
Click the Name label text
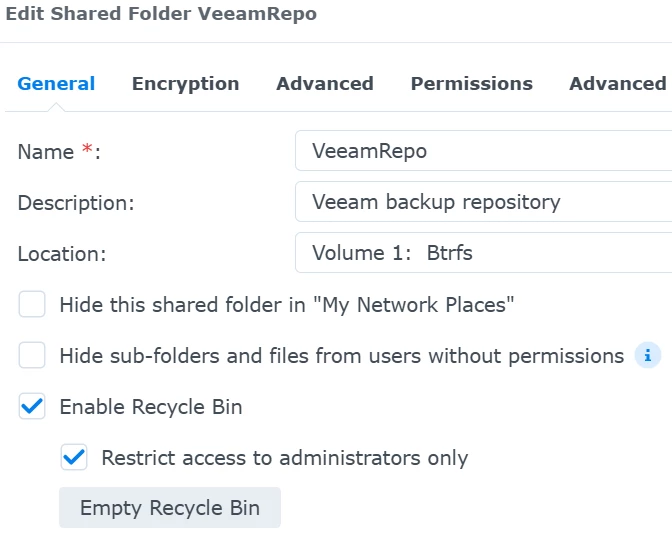(47, 152)
